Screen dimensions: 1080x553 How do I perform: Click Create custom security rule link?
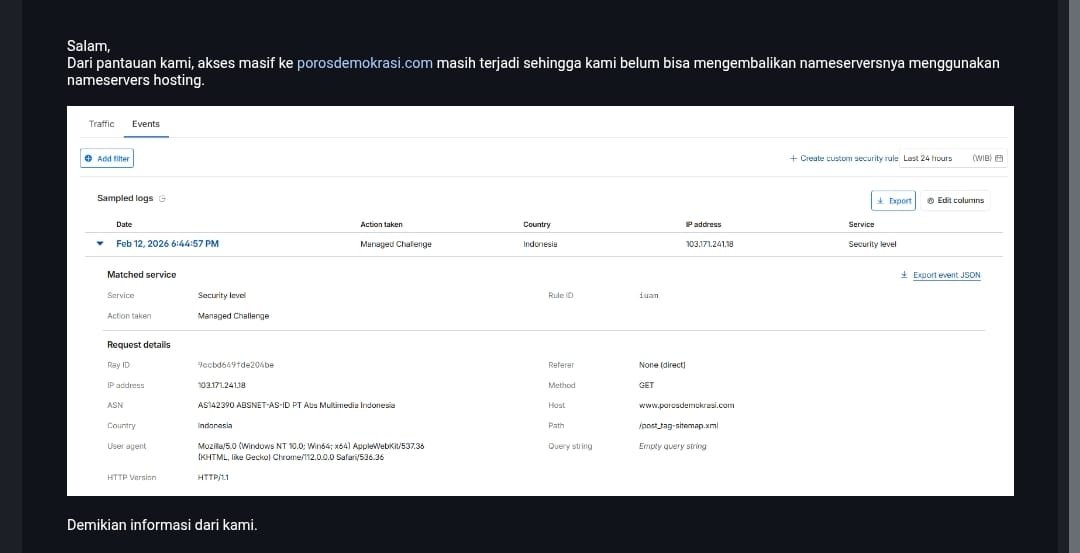click(843, 158)
